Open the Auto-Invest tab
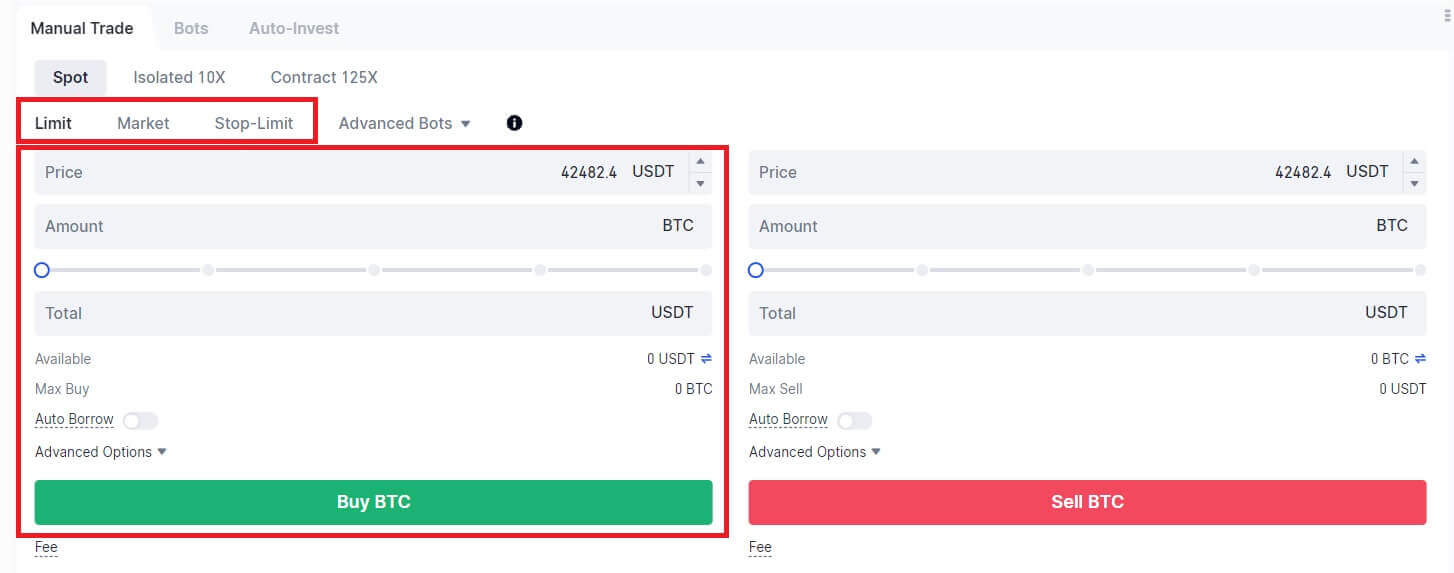The image size is (1454, 573). 294,28
